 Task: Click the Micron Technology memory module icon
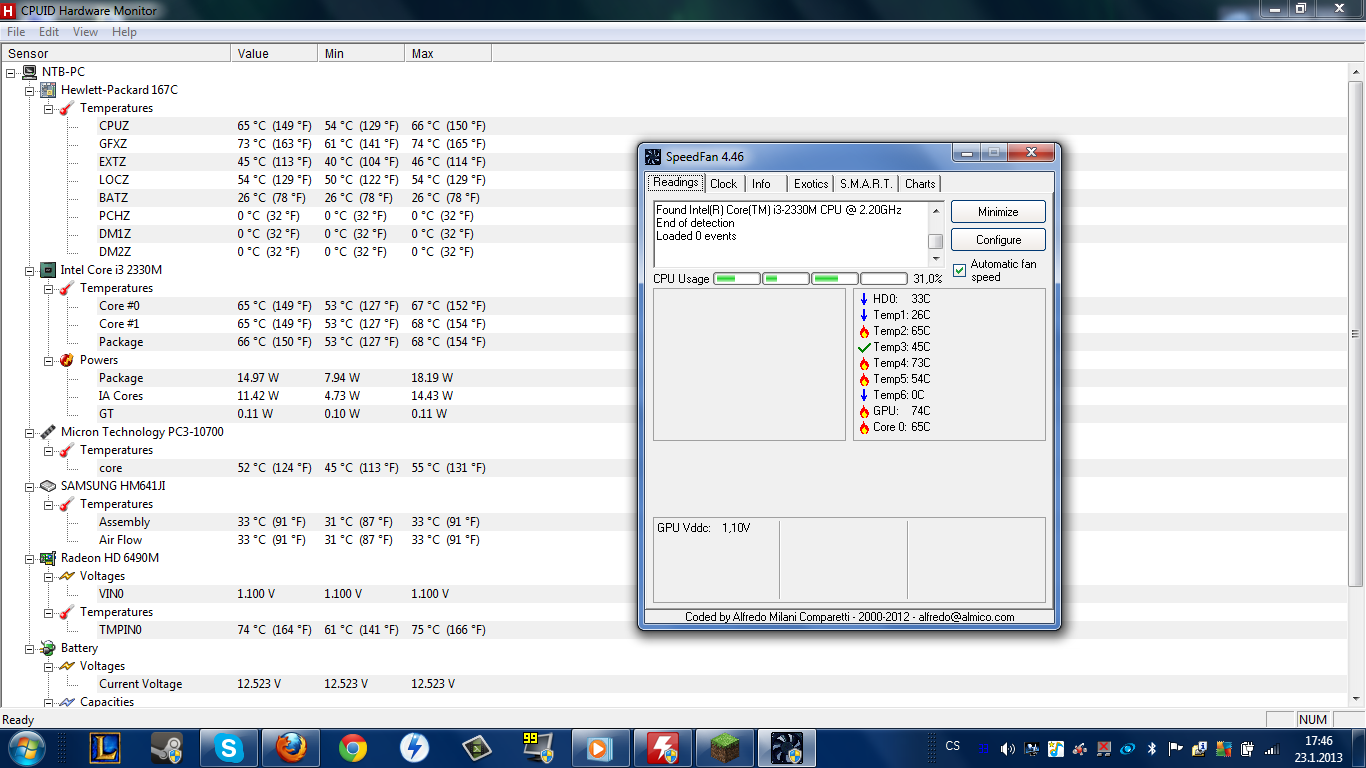click(x=47, y=432)
